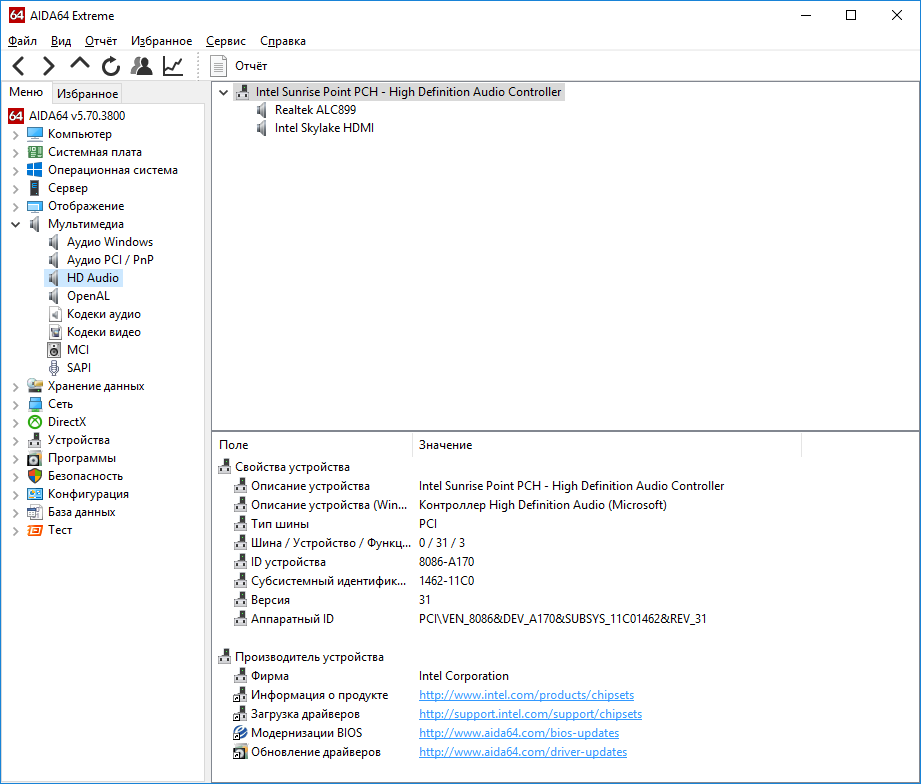This screenshot has height=784, width=921.
Task: Open the aida64.com driver-updates link
Action: click(523, 752)
